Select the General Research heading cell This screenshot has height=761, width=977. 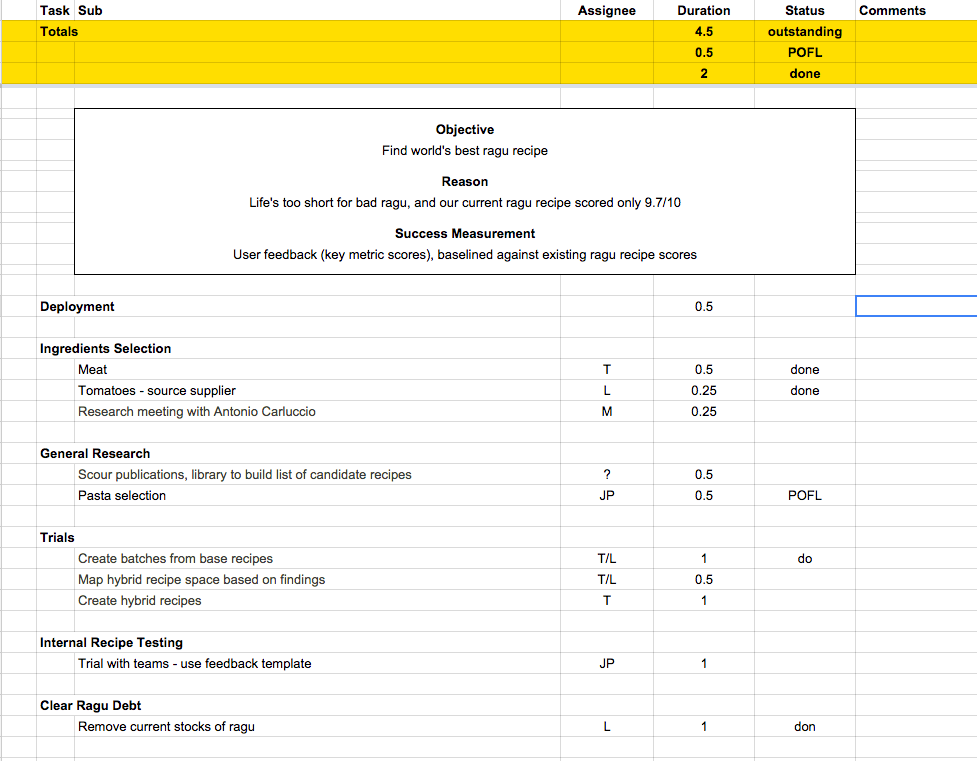[x=95, y=454]
